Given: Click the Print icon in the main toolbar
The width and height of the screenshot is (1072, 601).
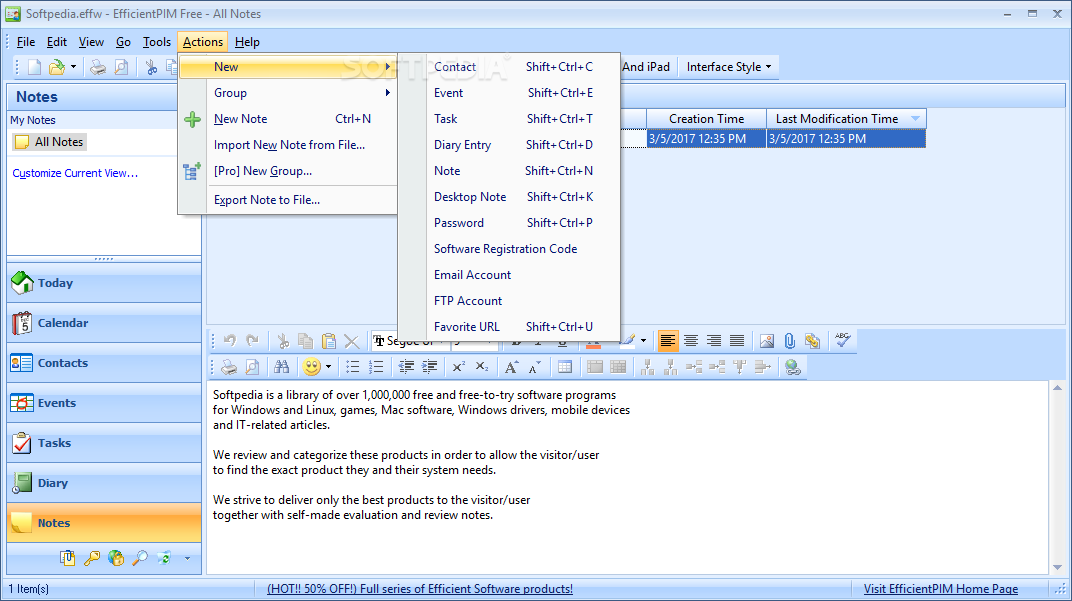Looking at the screenshot, I should click(98, 67).
